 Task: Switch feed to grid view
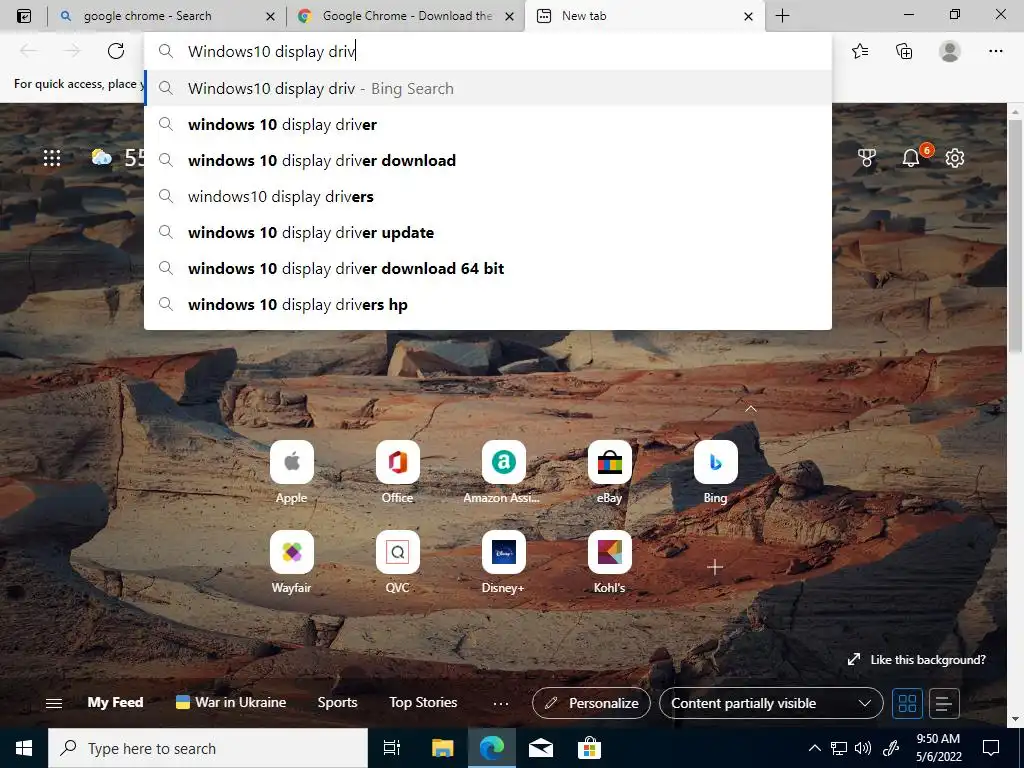(x=907, y=703)
